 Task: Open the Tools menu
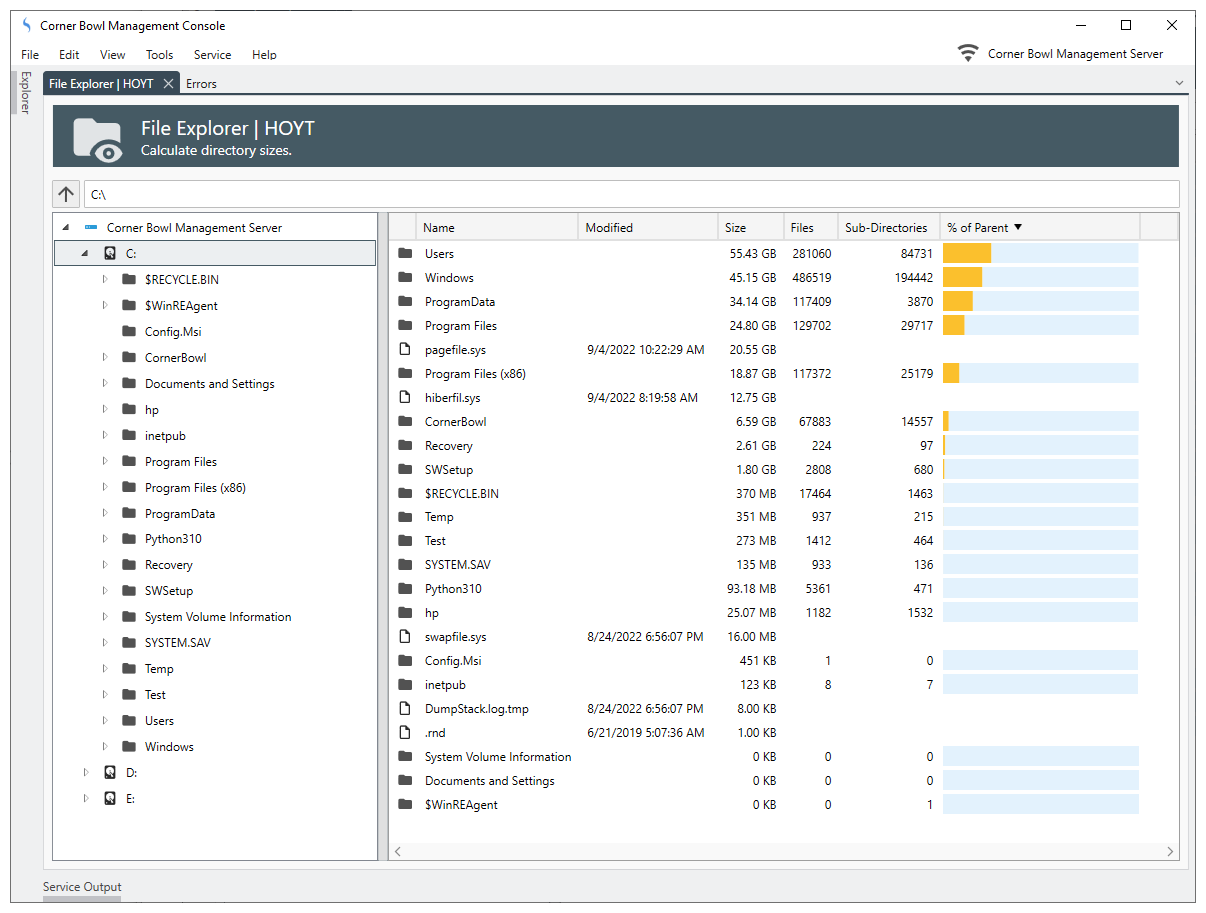[159, 55]
